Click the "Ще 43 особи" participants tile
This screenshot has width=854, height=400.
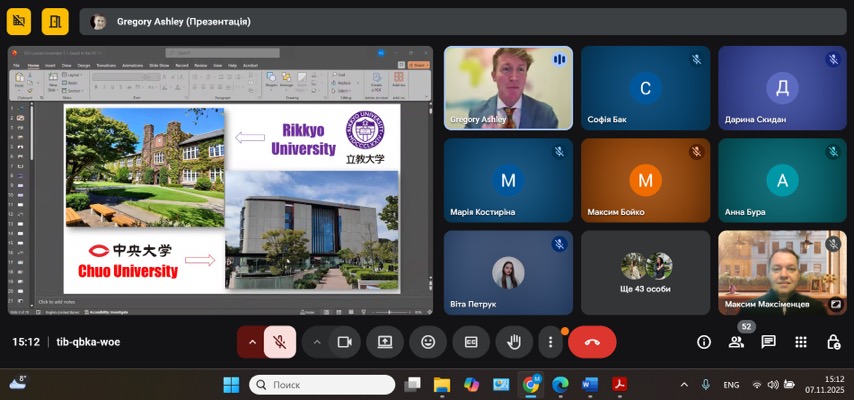tap(645, 273)
